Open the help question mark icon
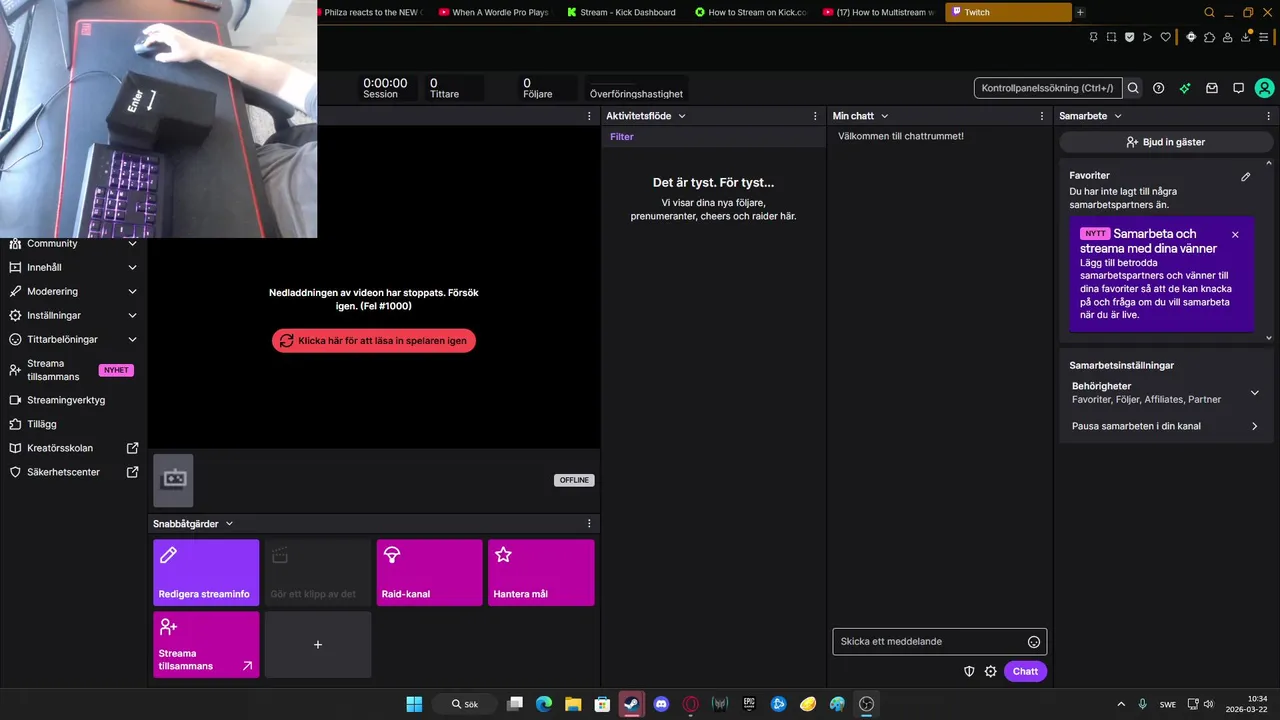 (1158, 88)
